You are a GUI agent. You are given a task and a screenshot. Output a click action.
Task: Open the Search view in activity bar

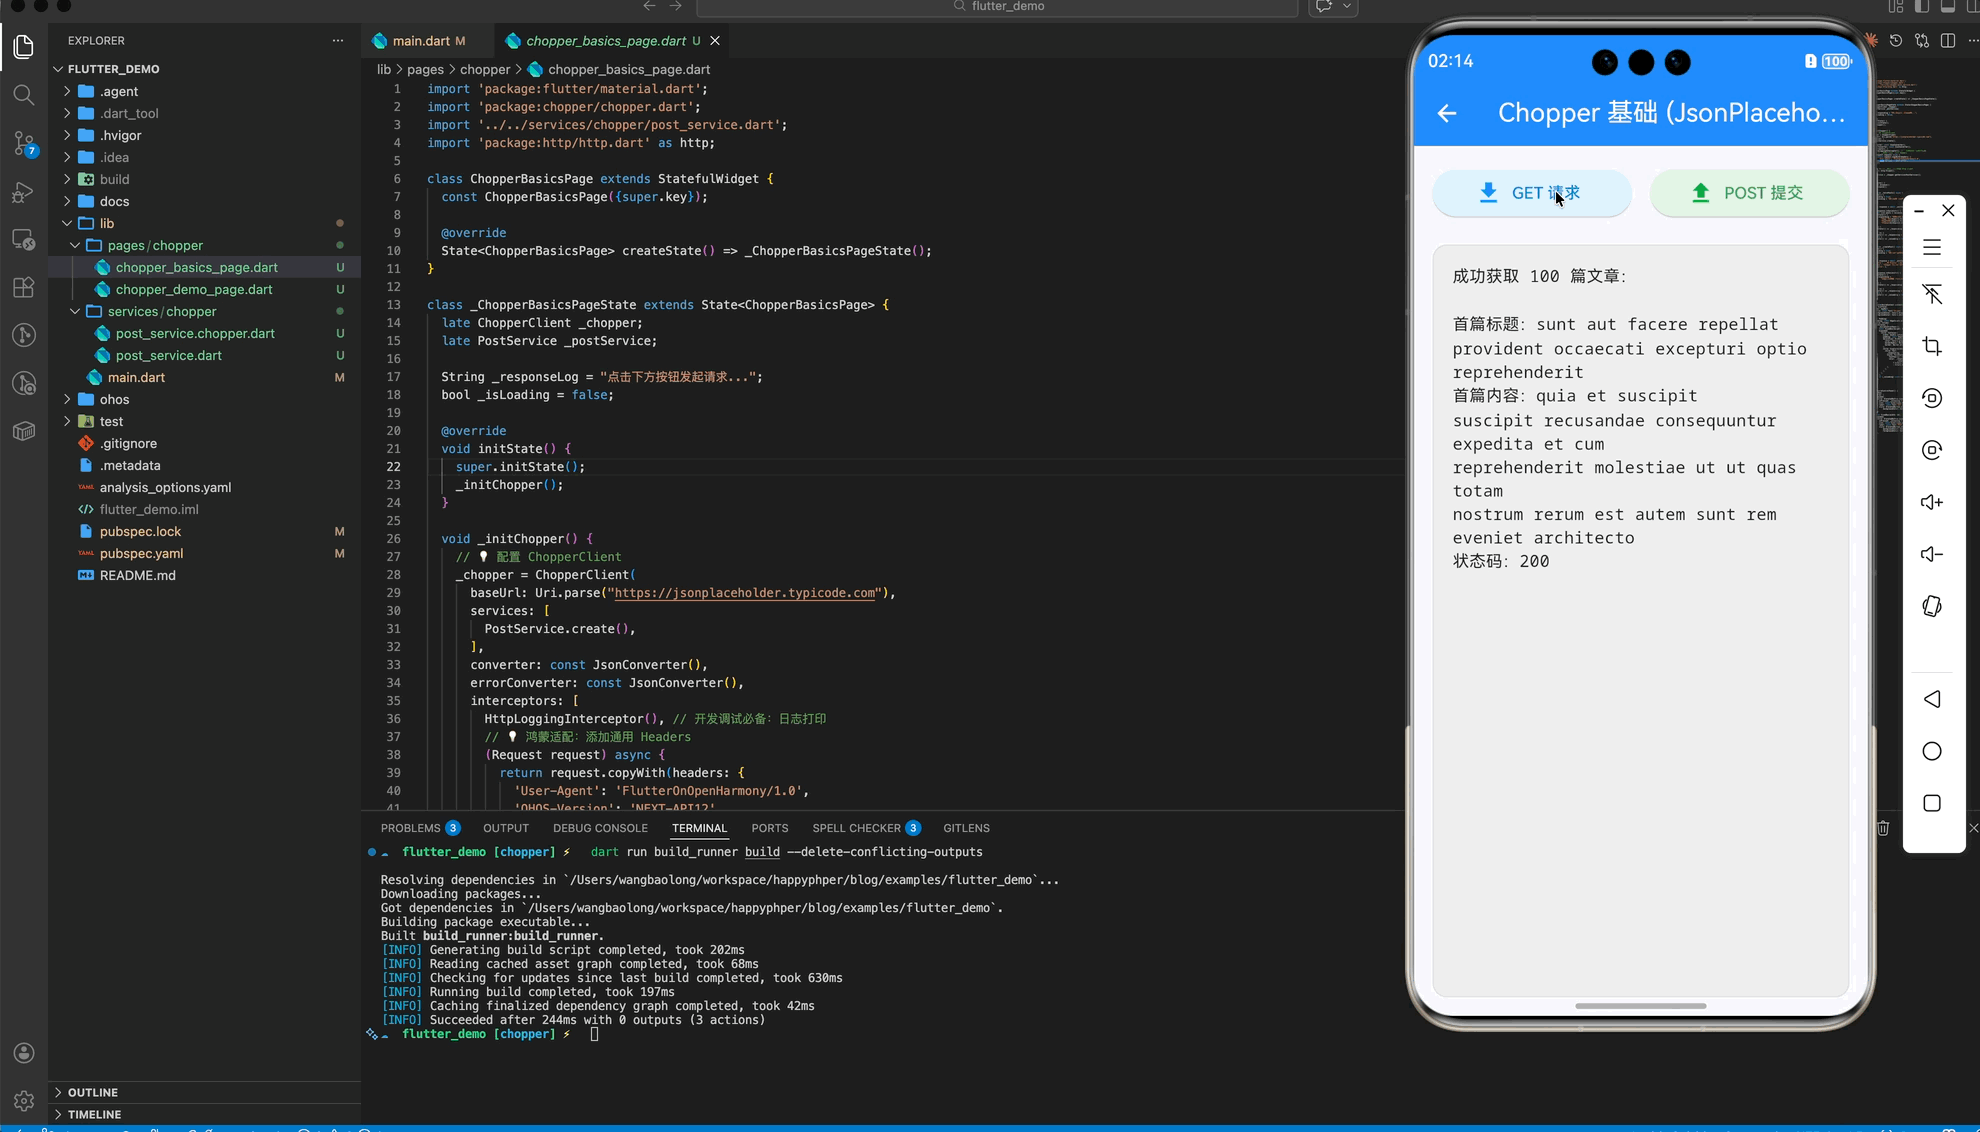click(x=24, y=95)
